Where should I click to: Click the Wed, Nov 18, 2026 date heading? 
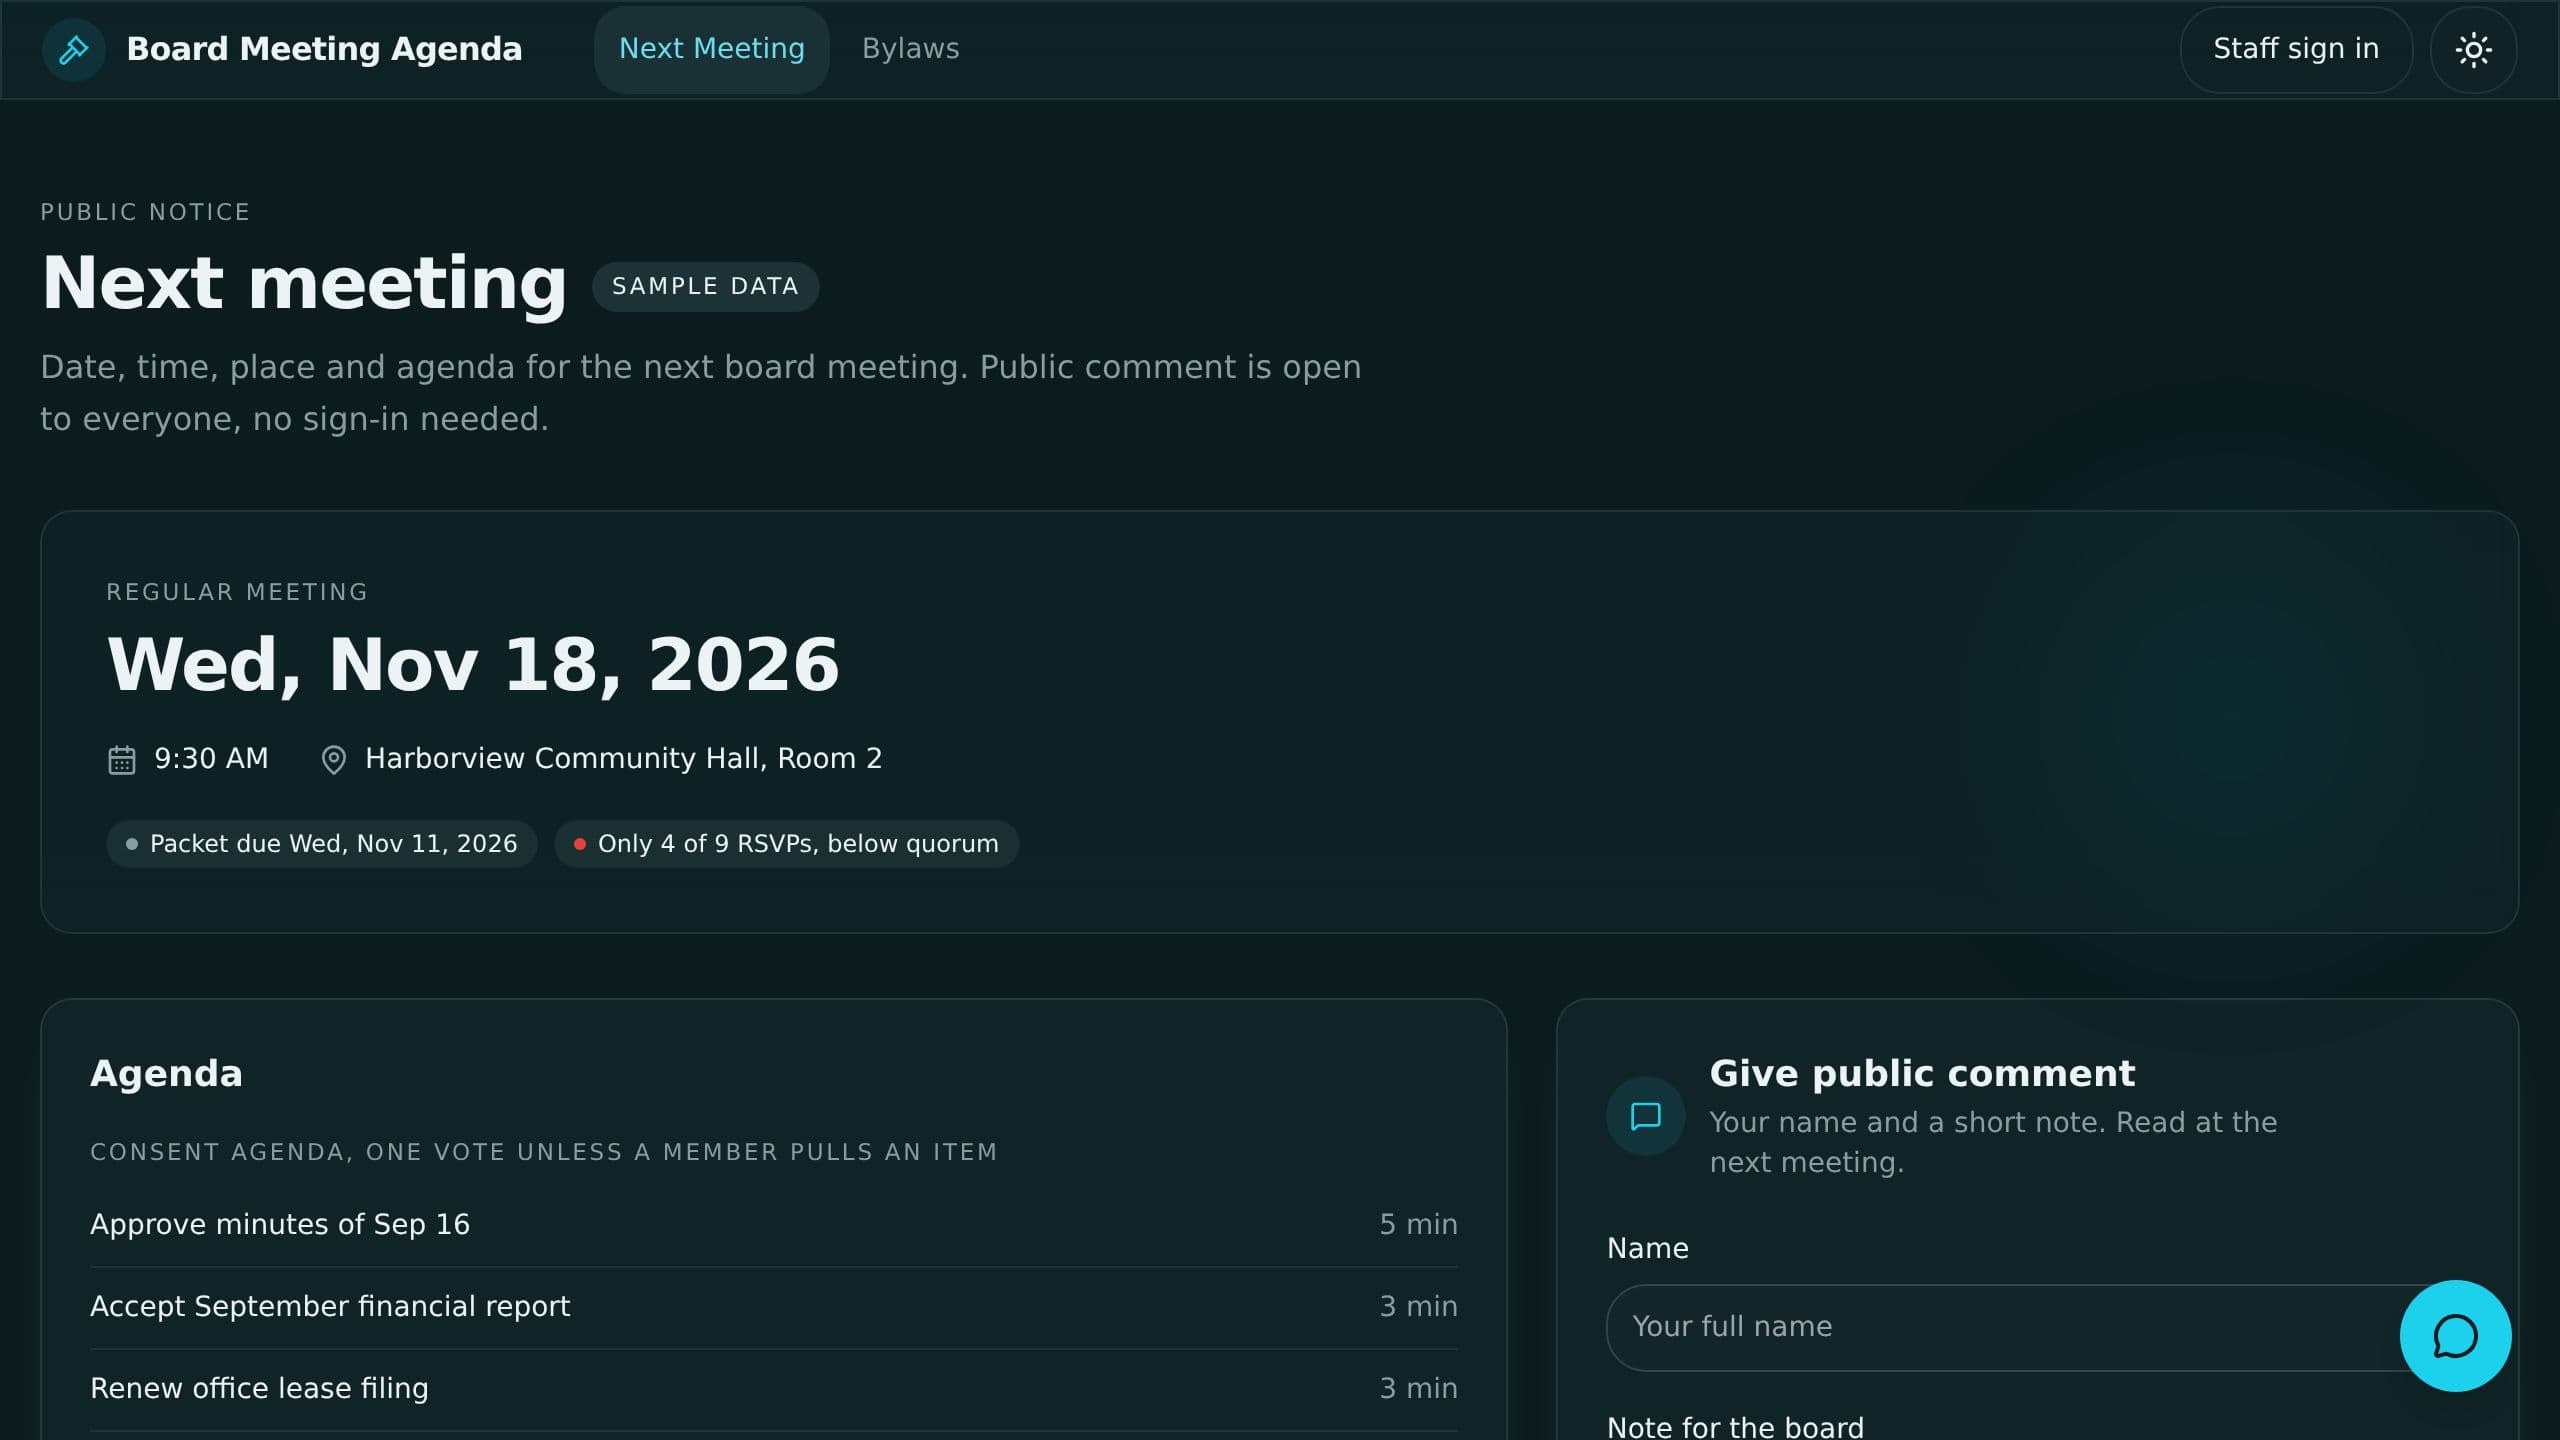[473, 665]
